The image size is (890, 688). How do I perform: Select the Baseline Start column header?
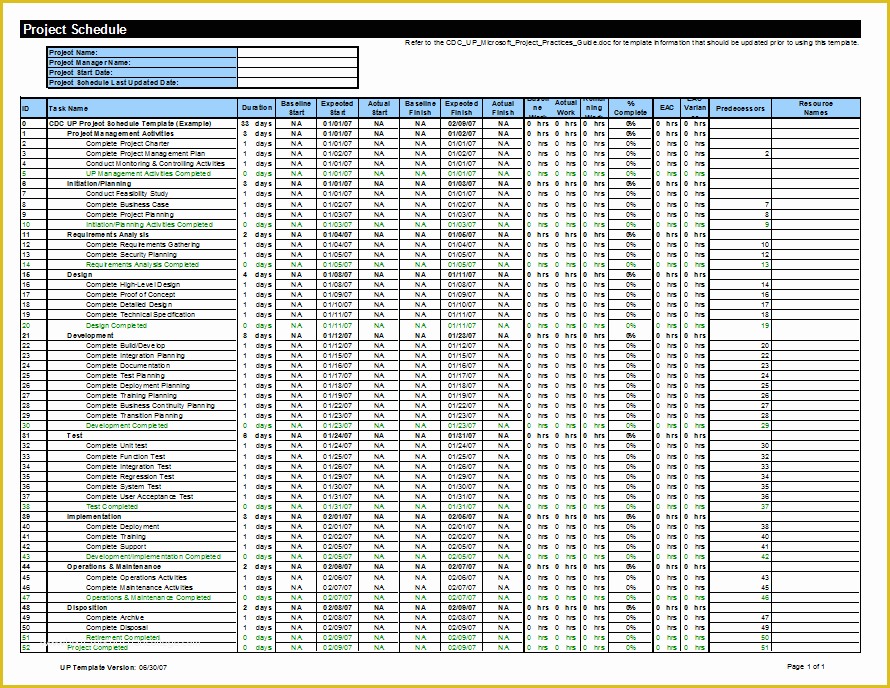click(296, 108)
